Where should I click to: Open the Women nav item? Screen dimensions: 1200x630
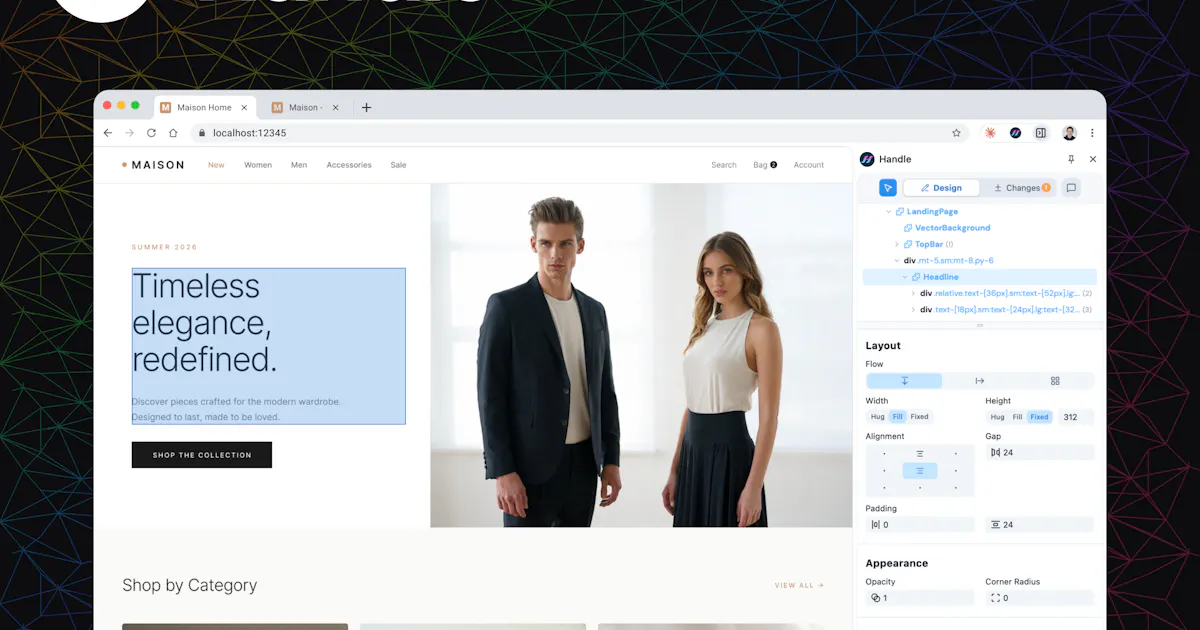point(258,165)
